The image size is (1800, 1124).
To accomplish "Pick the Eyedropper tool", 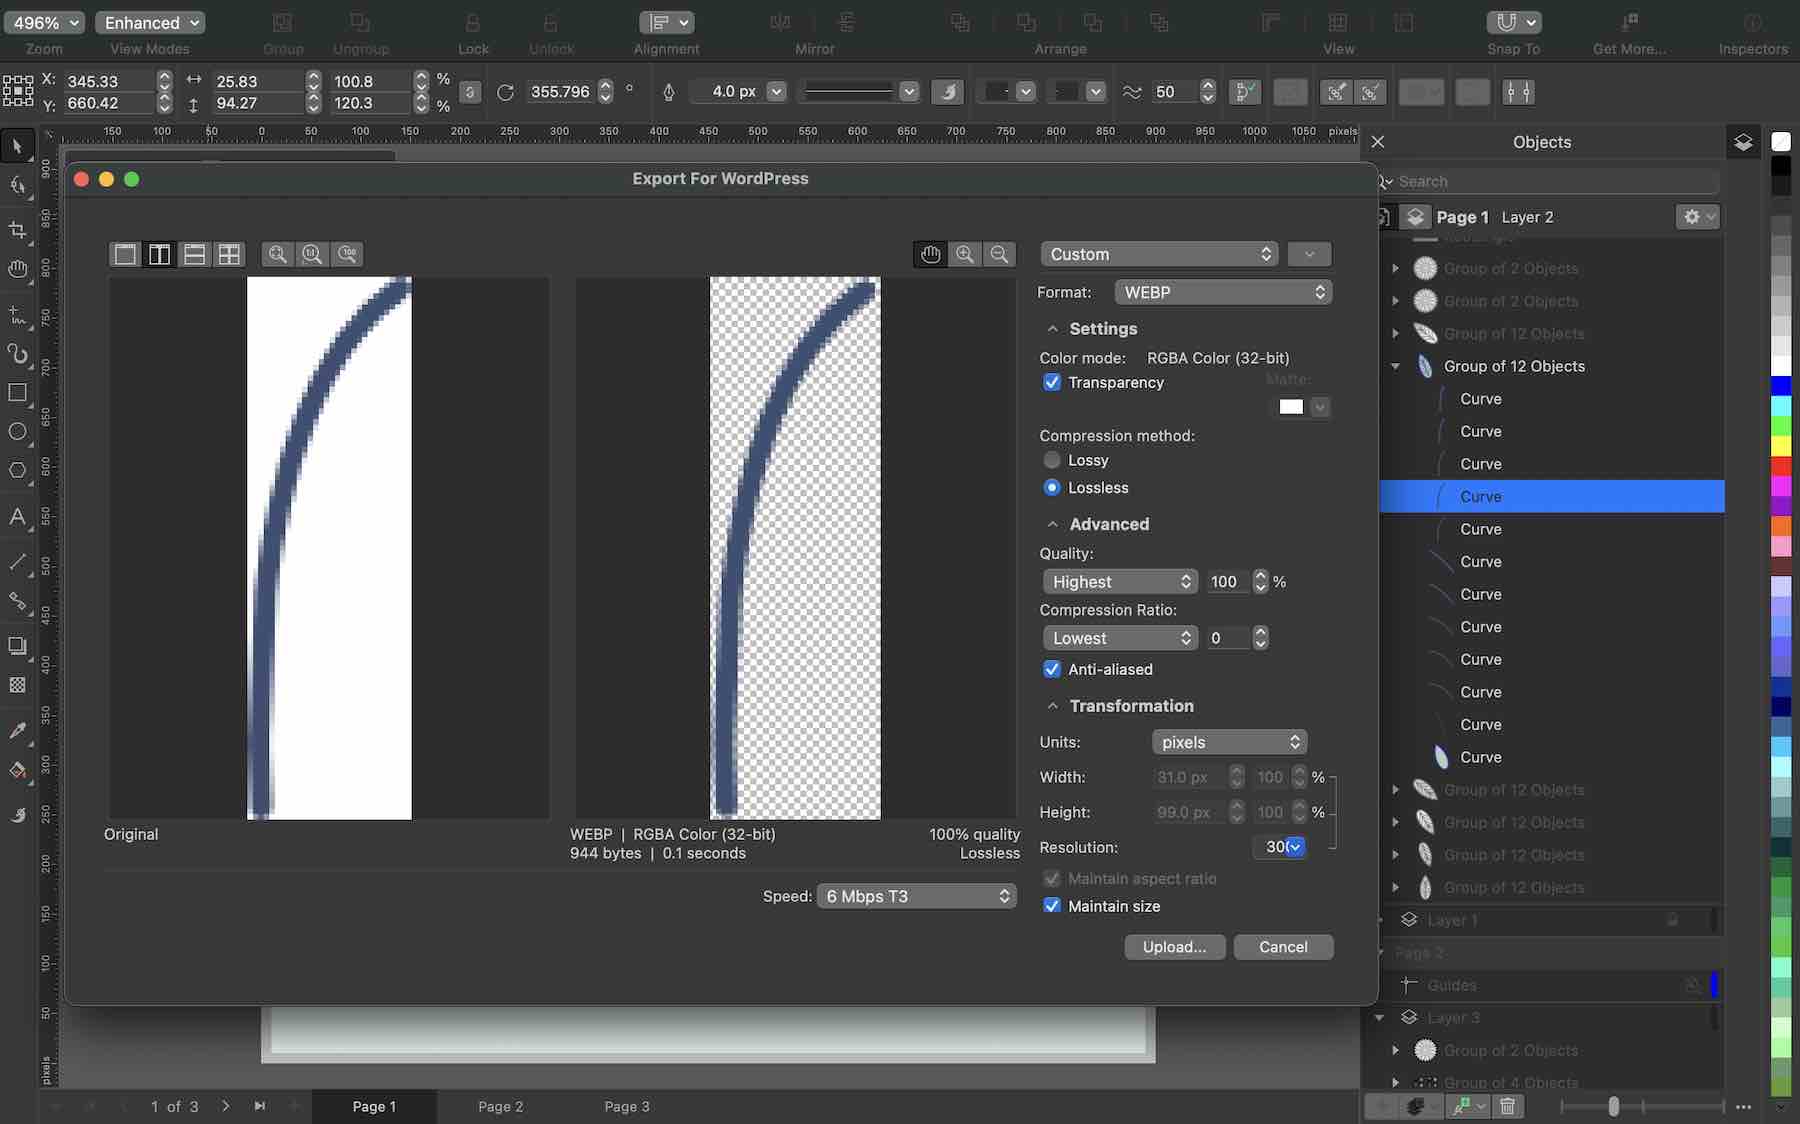I will point(17,730).
